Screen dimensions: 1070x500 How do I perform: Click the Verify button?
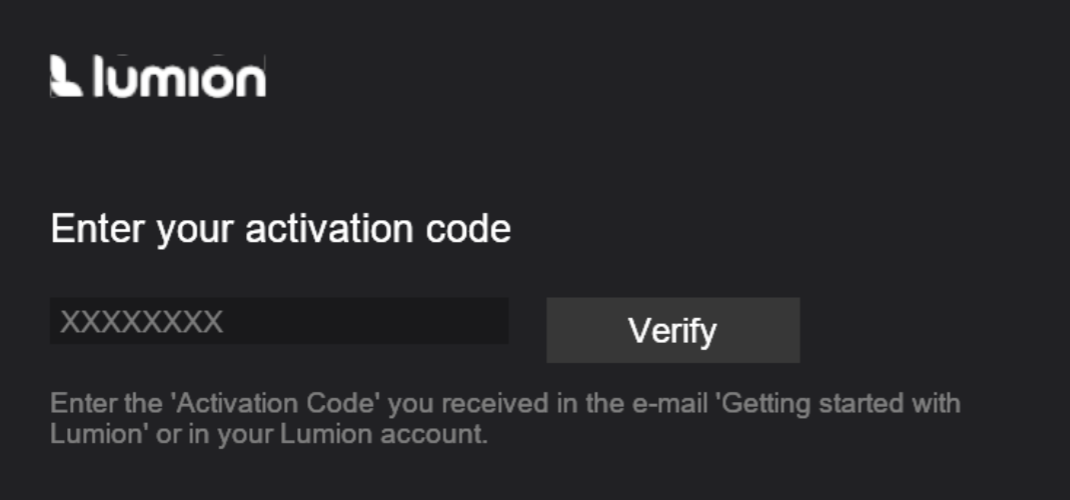(x=673, y=330)
